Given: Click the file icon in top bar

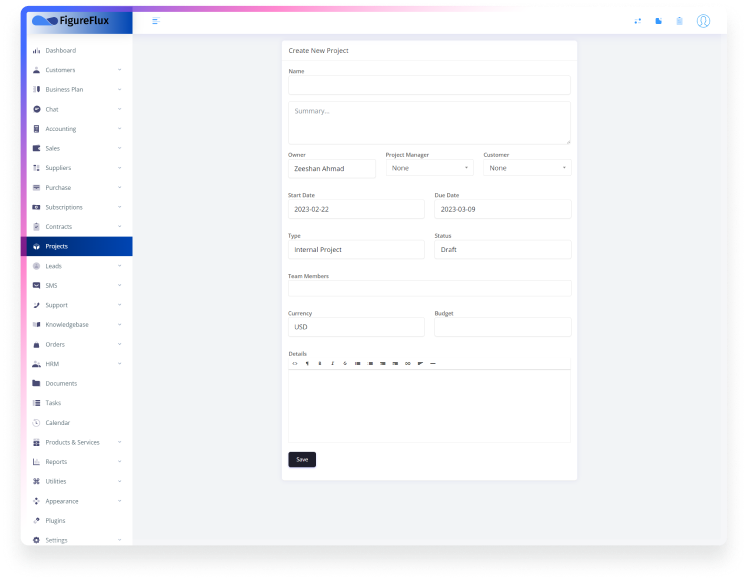Looking at the screenshot, I should point(658,21).
